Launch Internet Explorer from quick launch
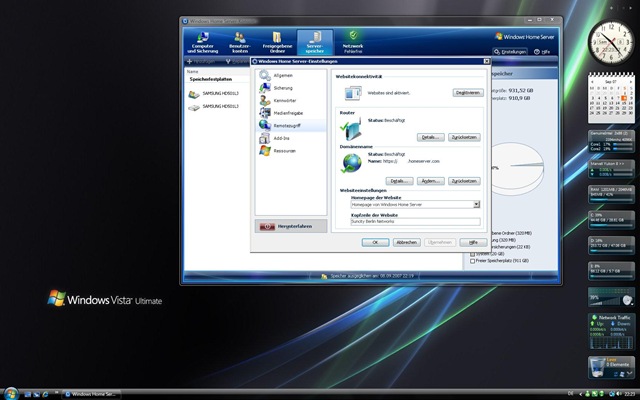Image resolution: width=640 pixels, height=400 pixels. click(45, 394)
